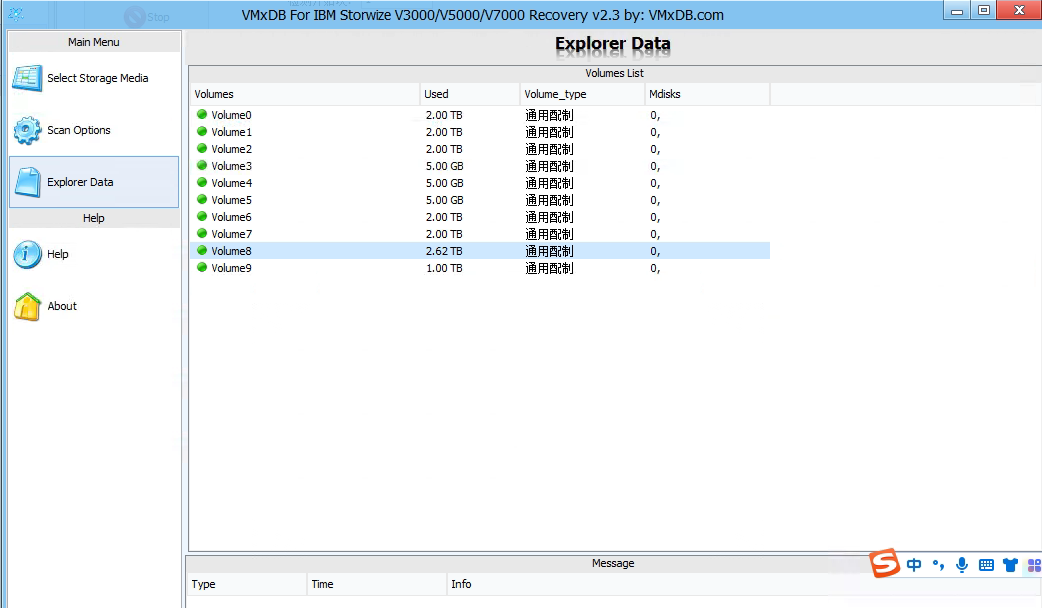Click the IME microphone voice input icon
This screenshot has width=1042, height=608.
(962, 565)
